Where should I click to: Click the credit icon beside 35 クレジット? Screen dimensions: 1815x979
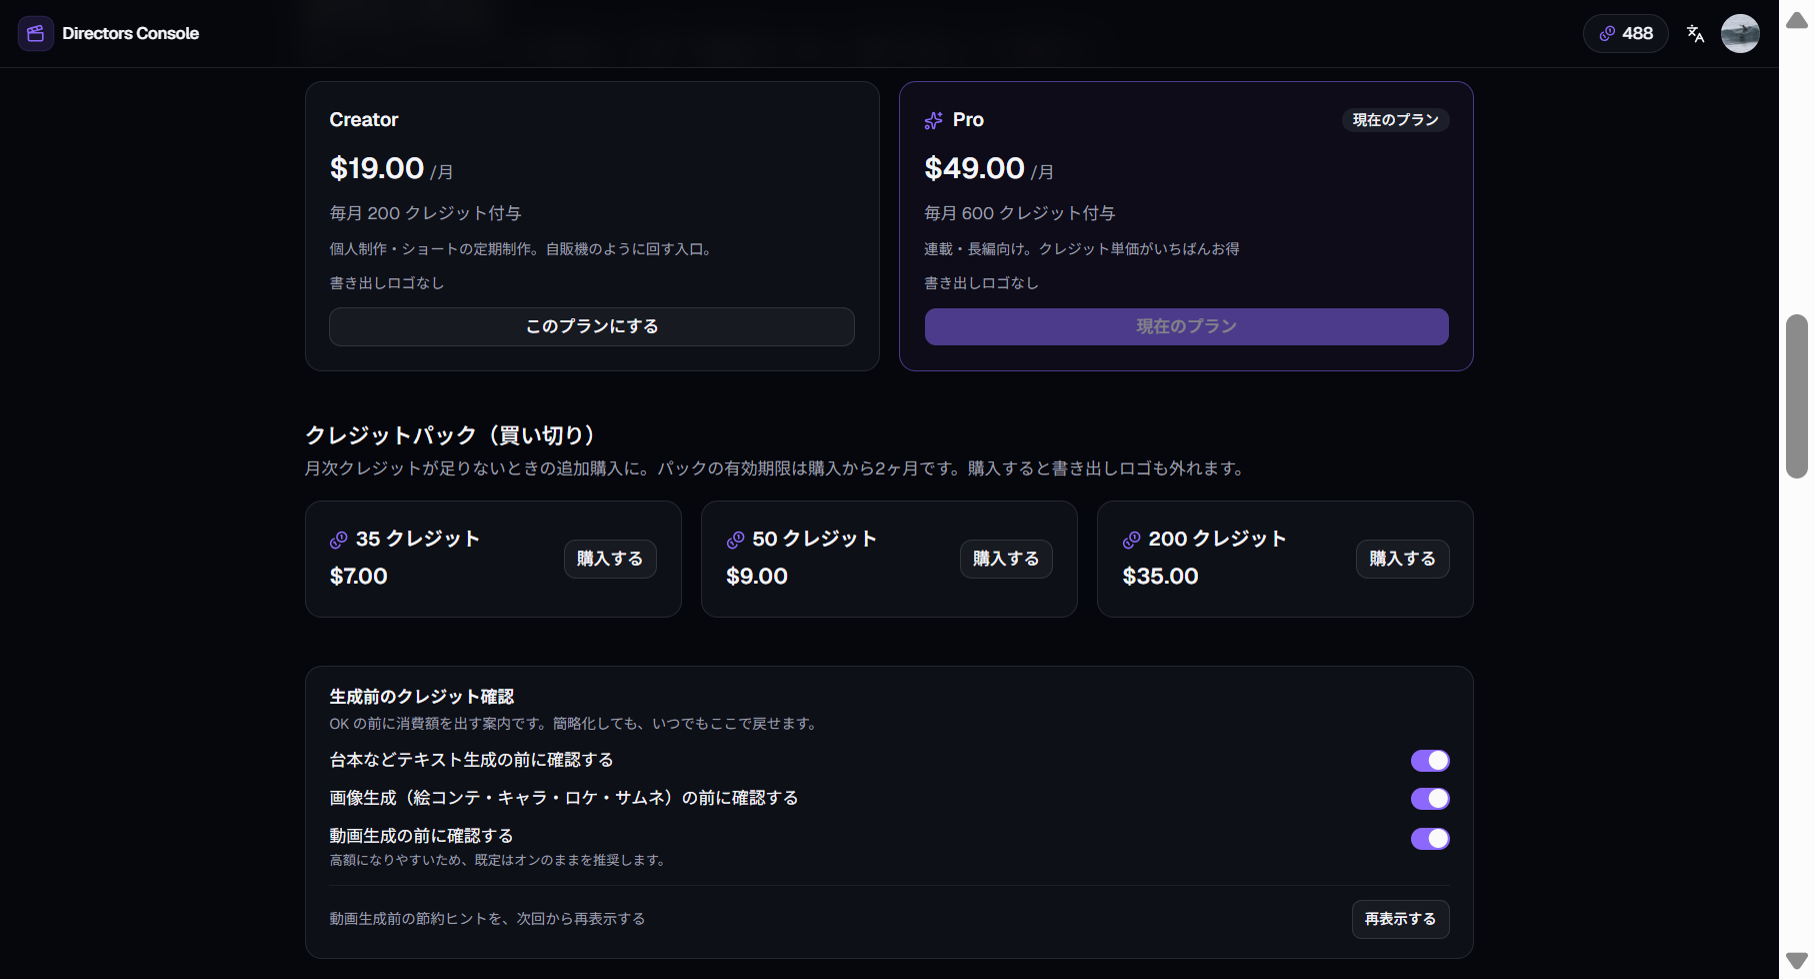(x=339, y=540)
